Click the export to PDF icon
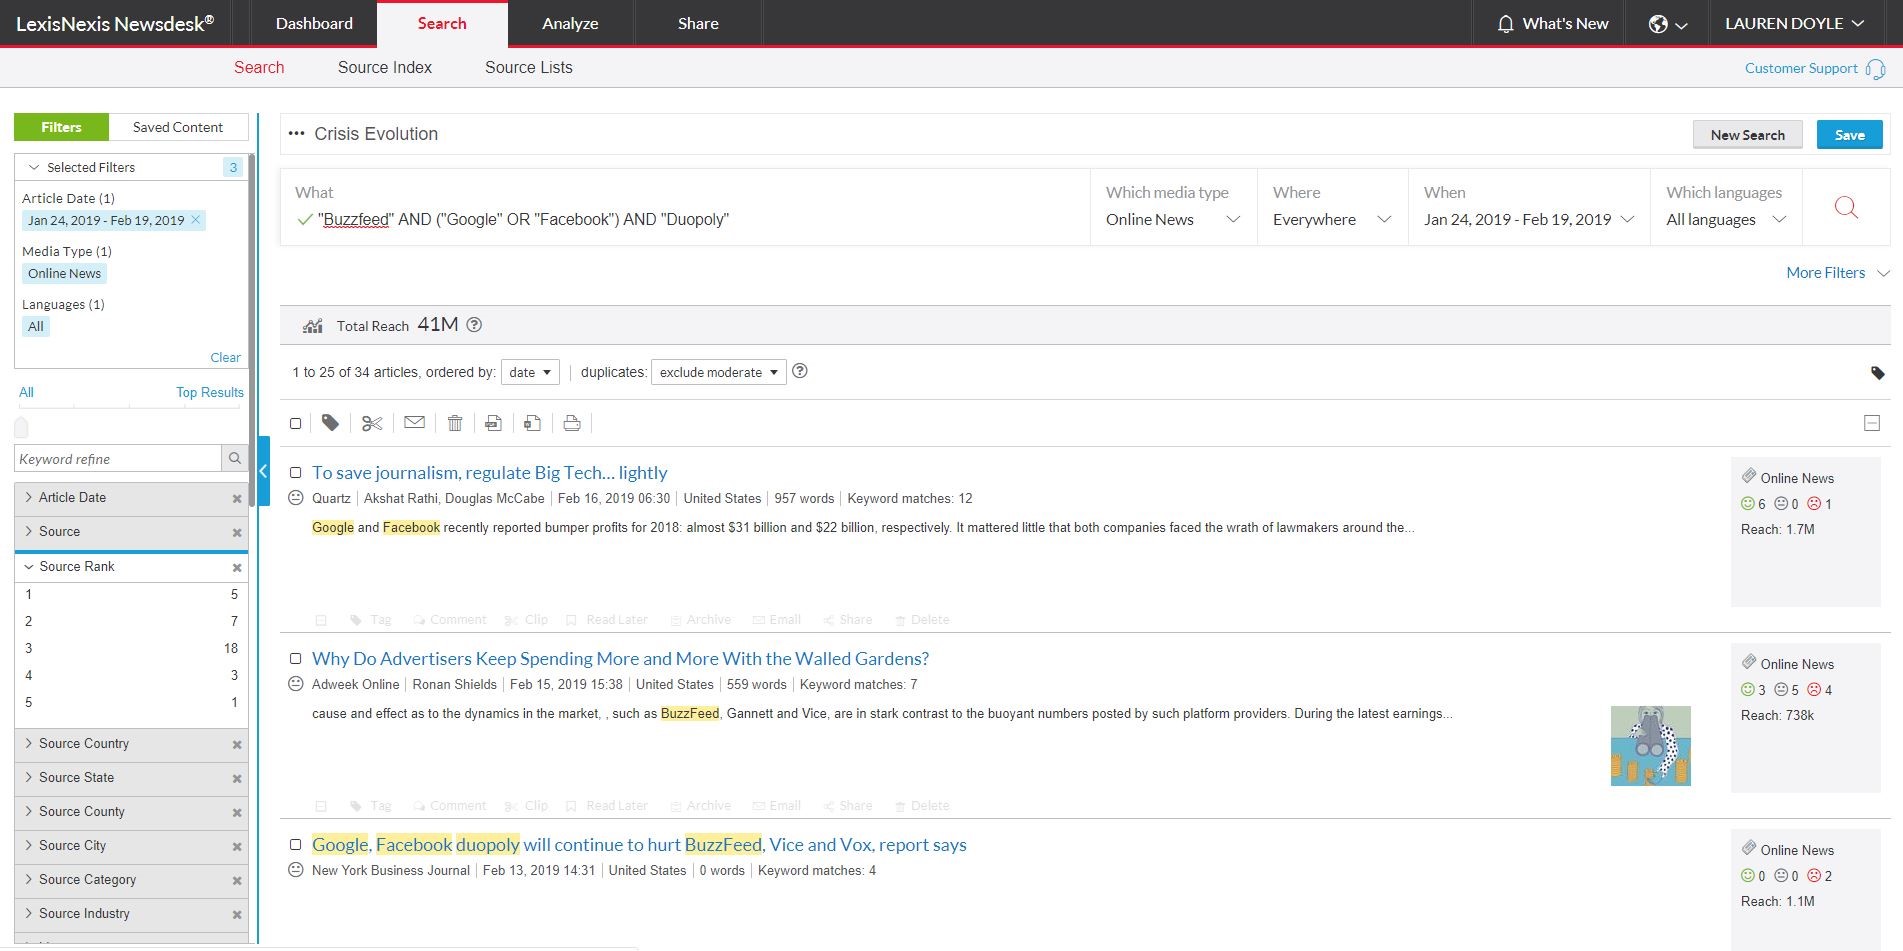The image size is (1903, 951). click(x=493, y=423)
